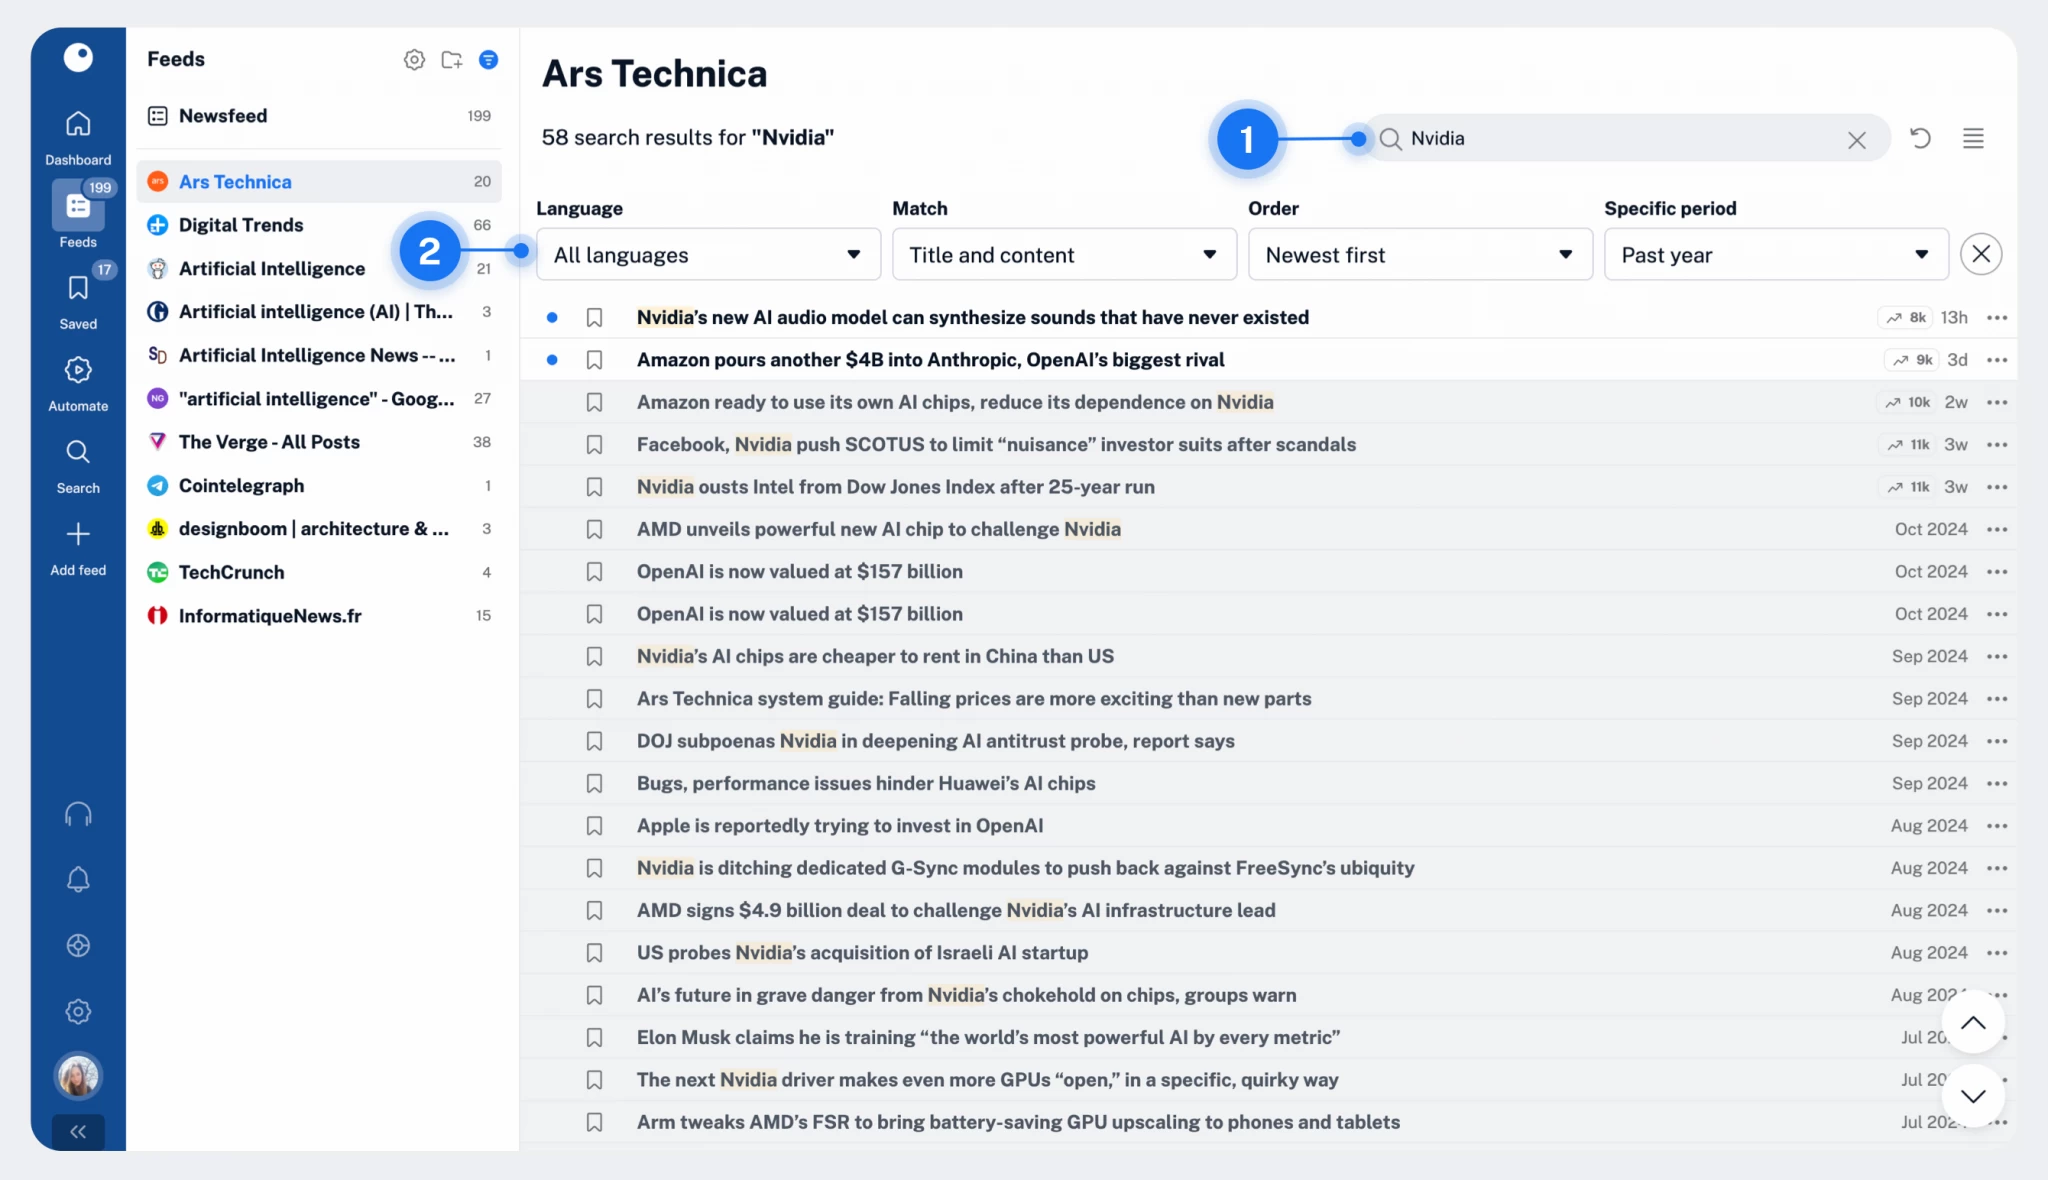Image resolution: width=2048 pixels, height=1180 pixels.
Task: Open the Match dropdown showing Title and content
Action: point(1064,255)
